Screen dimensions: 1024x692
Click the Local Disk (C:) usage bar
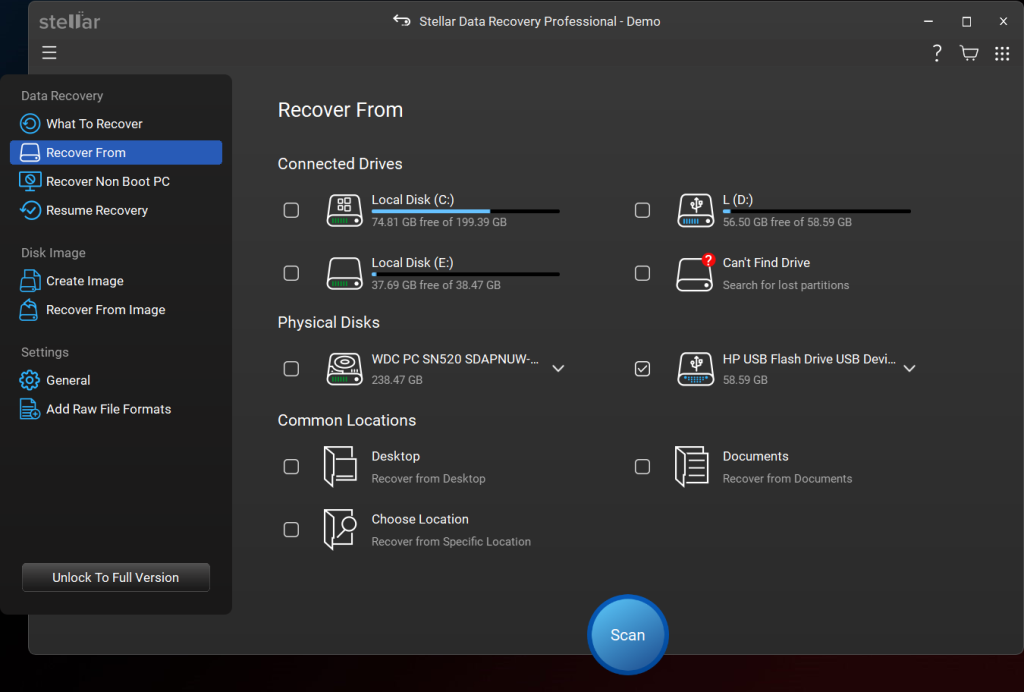click(x=466, y=212)
